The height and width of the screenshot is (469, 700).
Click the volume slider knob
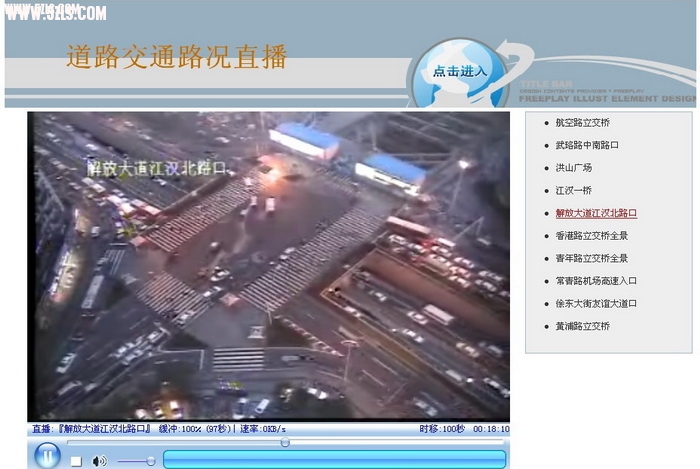pos(151,461)
